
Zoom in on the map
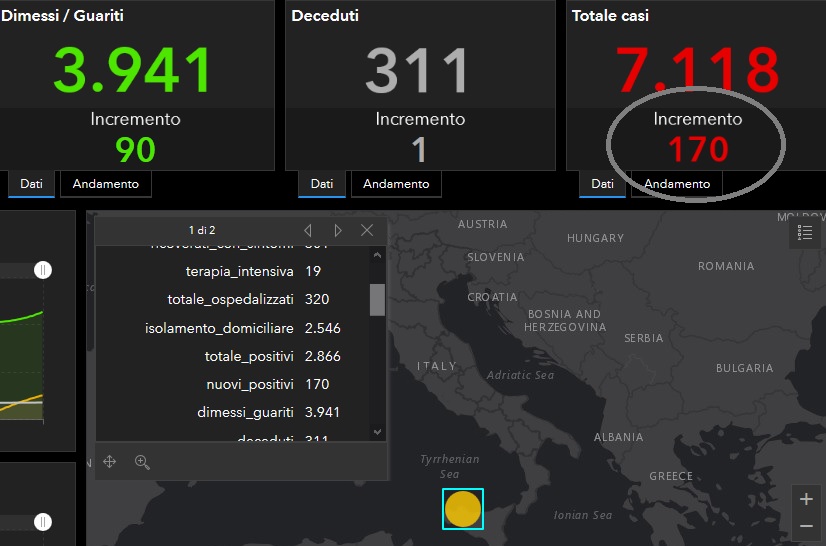[x=806, y=499]
